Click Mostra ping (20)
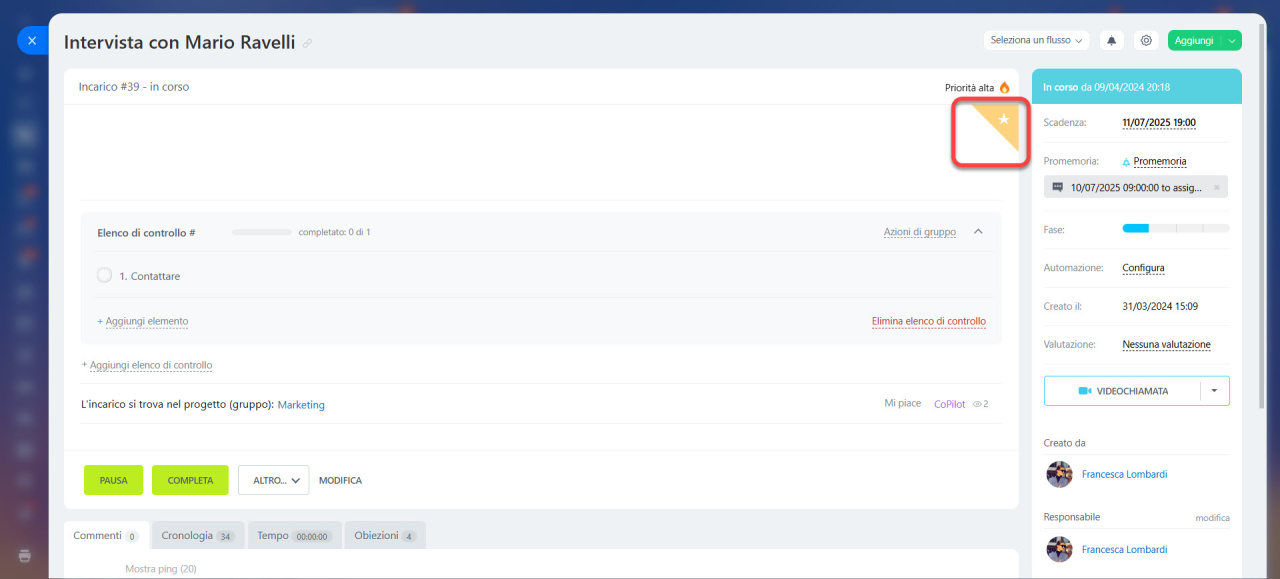Image resolution: width=1280 pixels, height=579 pixels. click(x=161, y=569)
